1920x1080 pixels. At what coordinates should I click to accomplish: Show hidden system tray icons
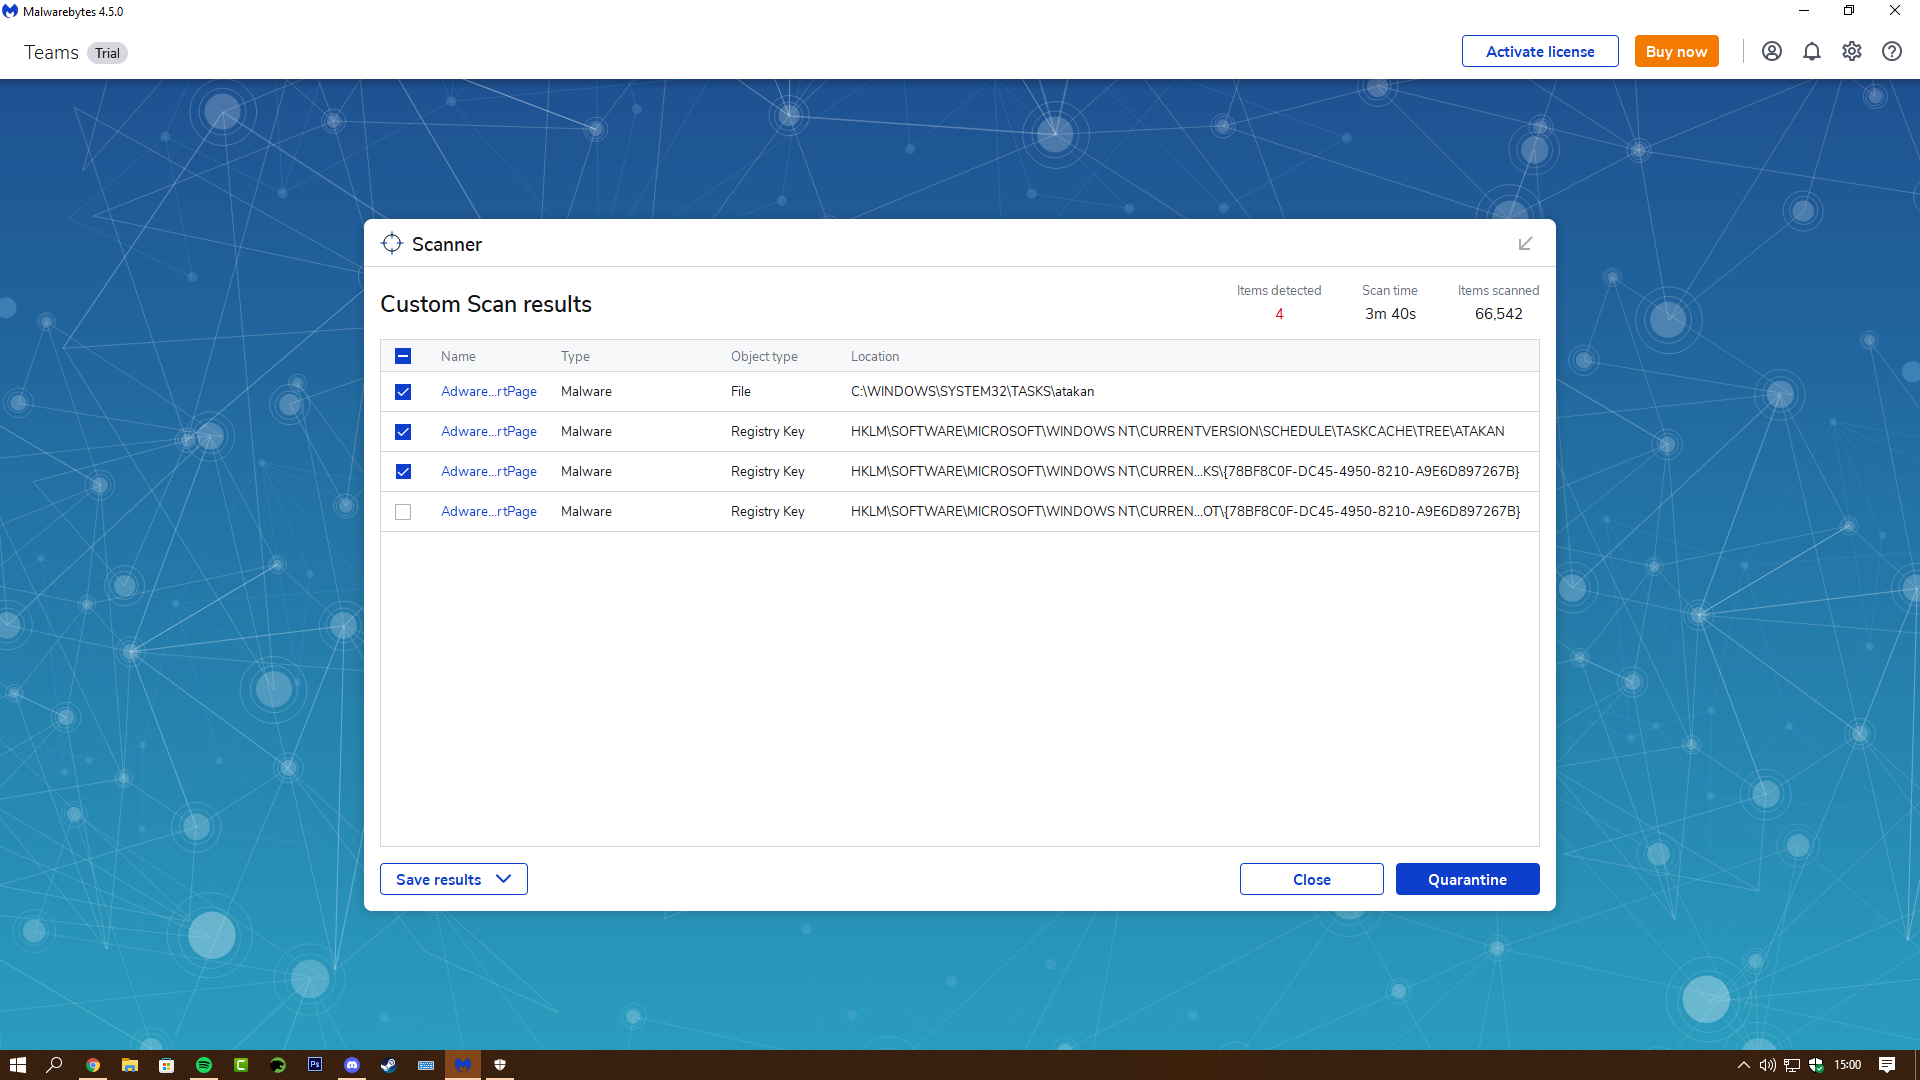point(1743,1065)
